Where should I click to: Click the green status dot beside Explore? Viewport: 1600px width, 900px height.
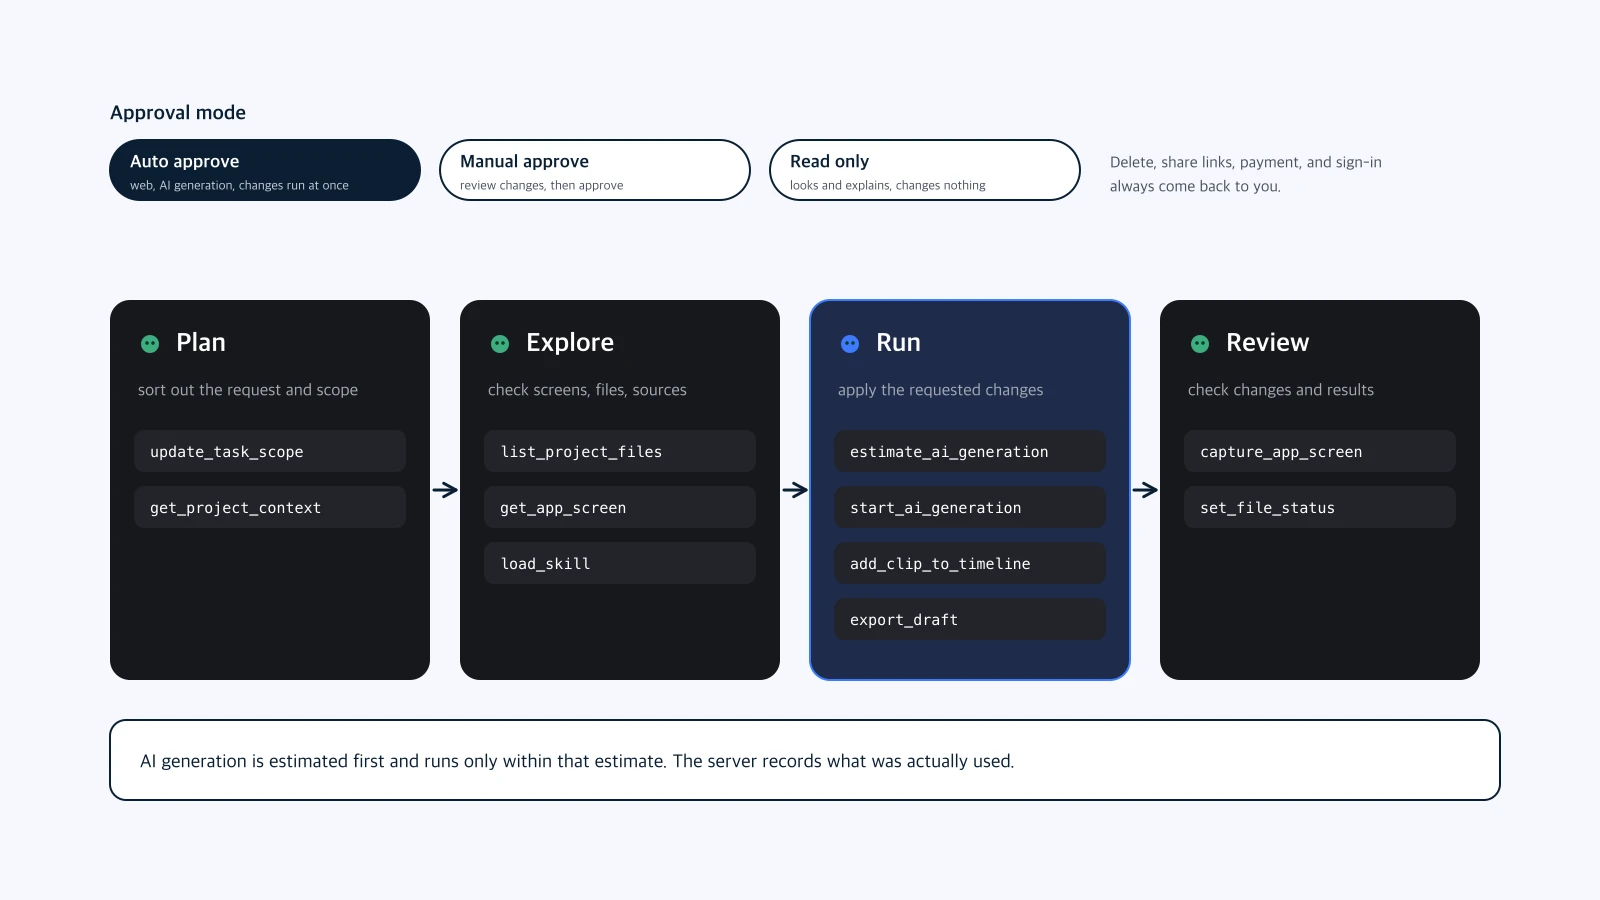(500, 344)
